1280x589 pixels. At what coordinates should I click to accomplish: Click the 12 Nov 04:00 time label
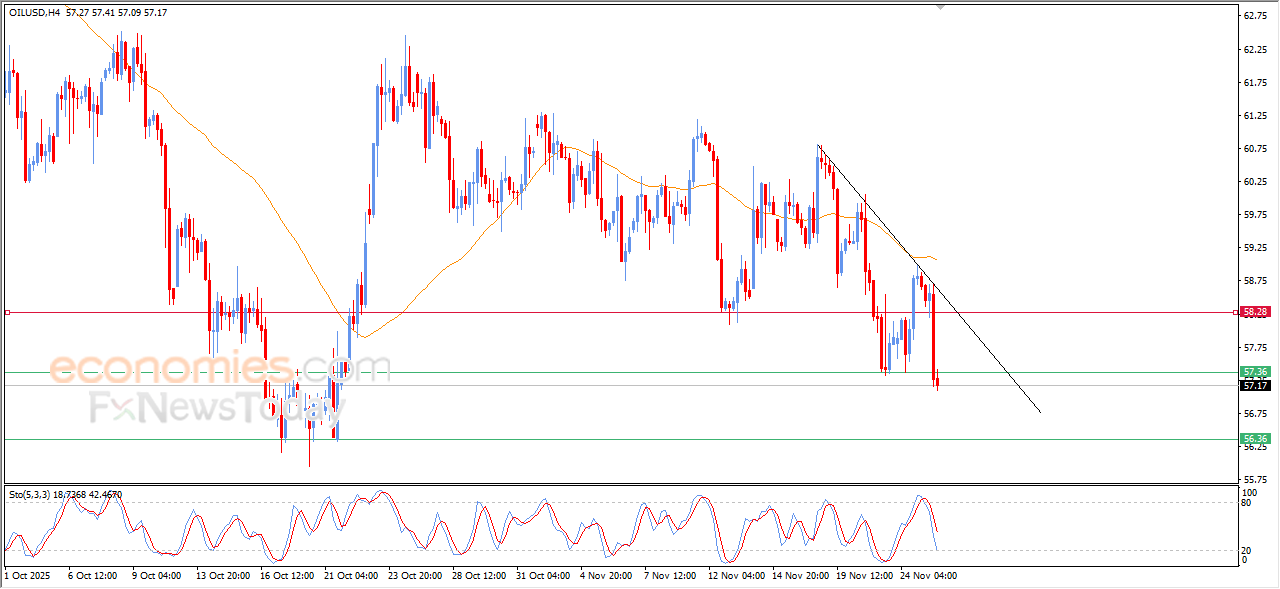738,576
